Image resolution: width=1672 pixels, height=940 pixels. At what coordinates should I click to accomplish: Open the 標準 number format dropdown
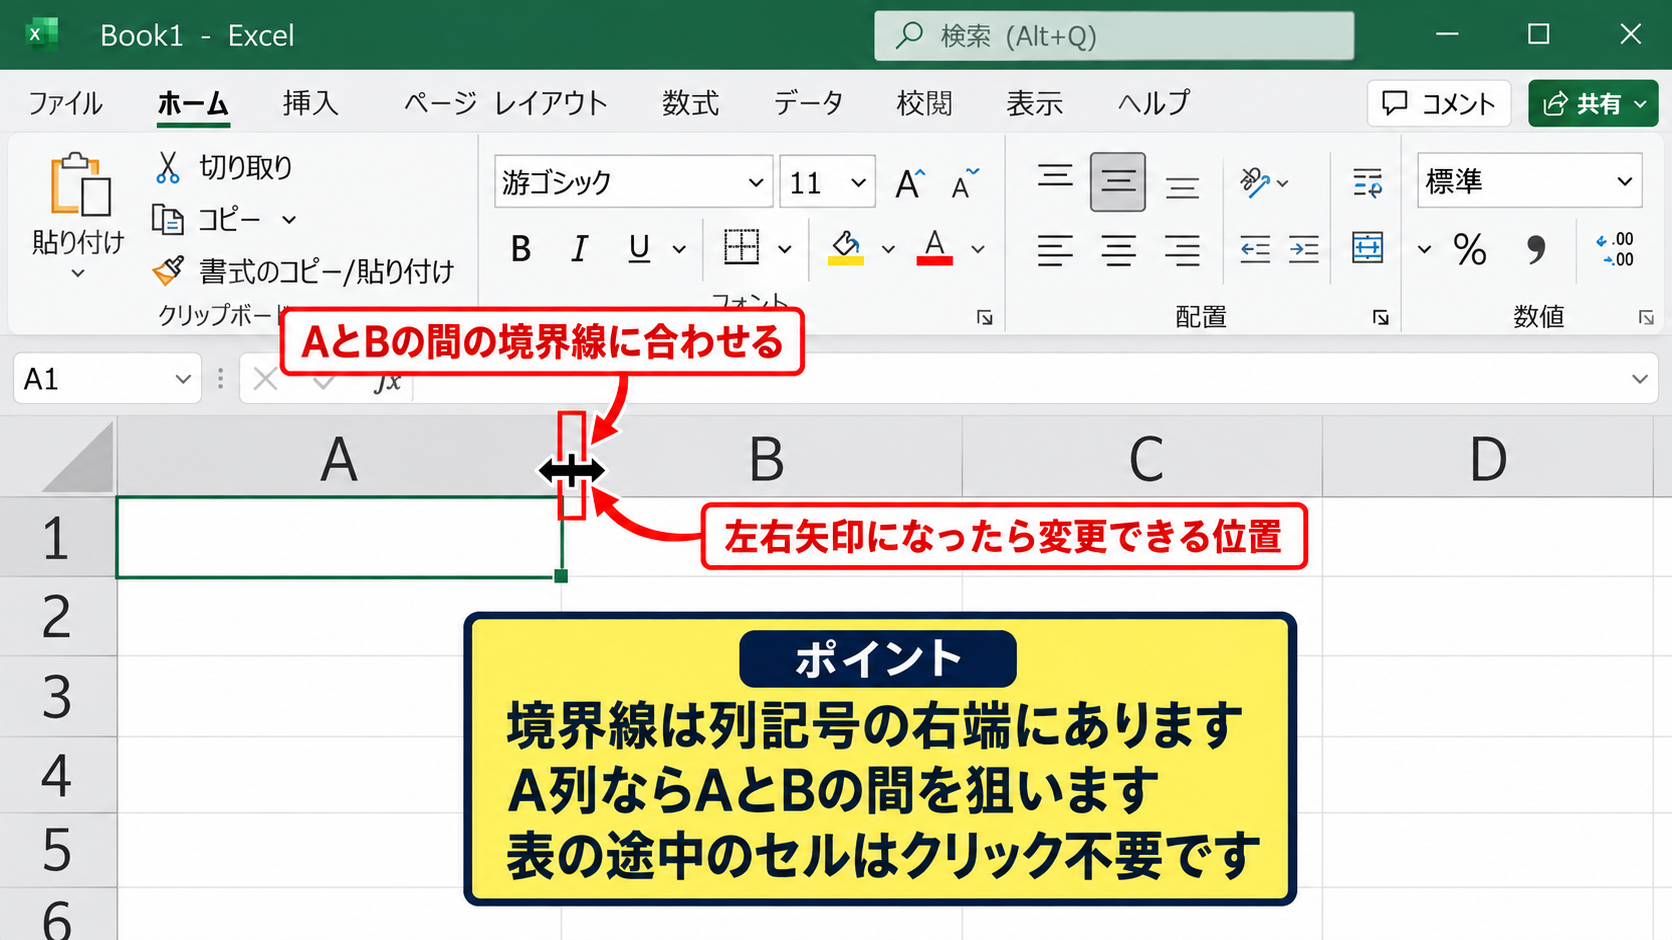pyautogui.click(x=1624, y=181)
